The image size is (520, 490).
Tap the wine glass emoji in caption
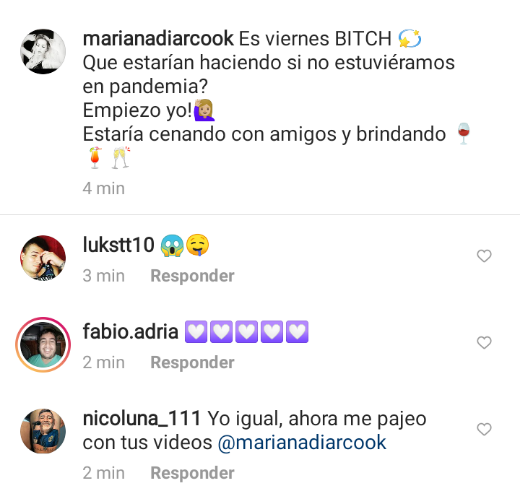click(464, 134)
